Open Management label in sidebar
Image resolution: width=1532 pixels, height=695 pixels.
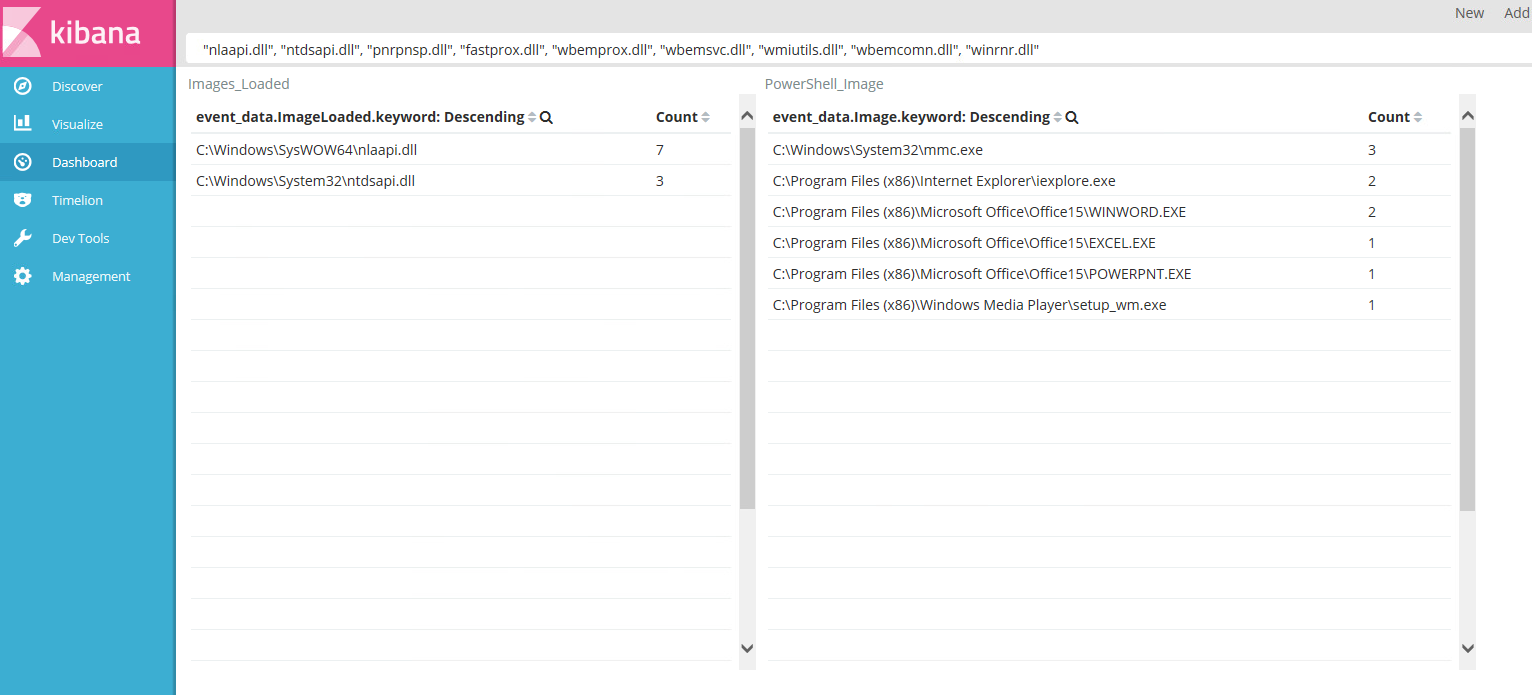click(x=91, y=276)
